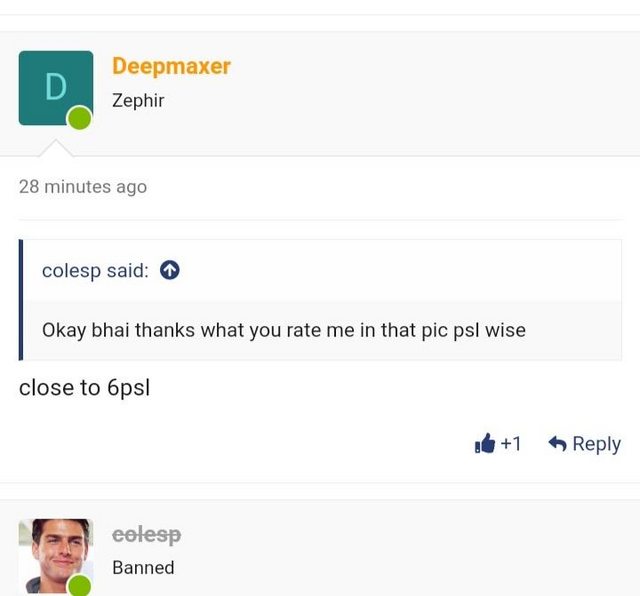Click the quote block header bar

click(x=322, y=271)
